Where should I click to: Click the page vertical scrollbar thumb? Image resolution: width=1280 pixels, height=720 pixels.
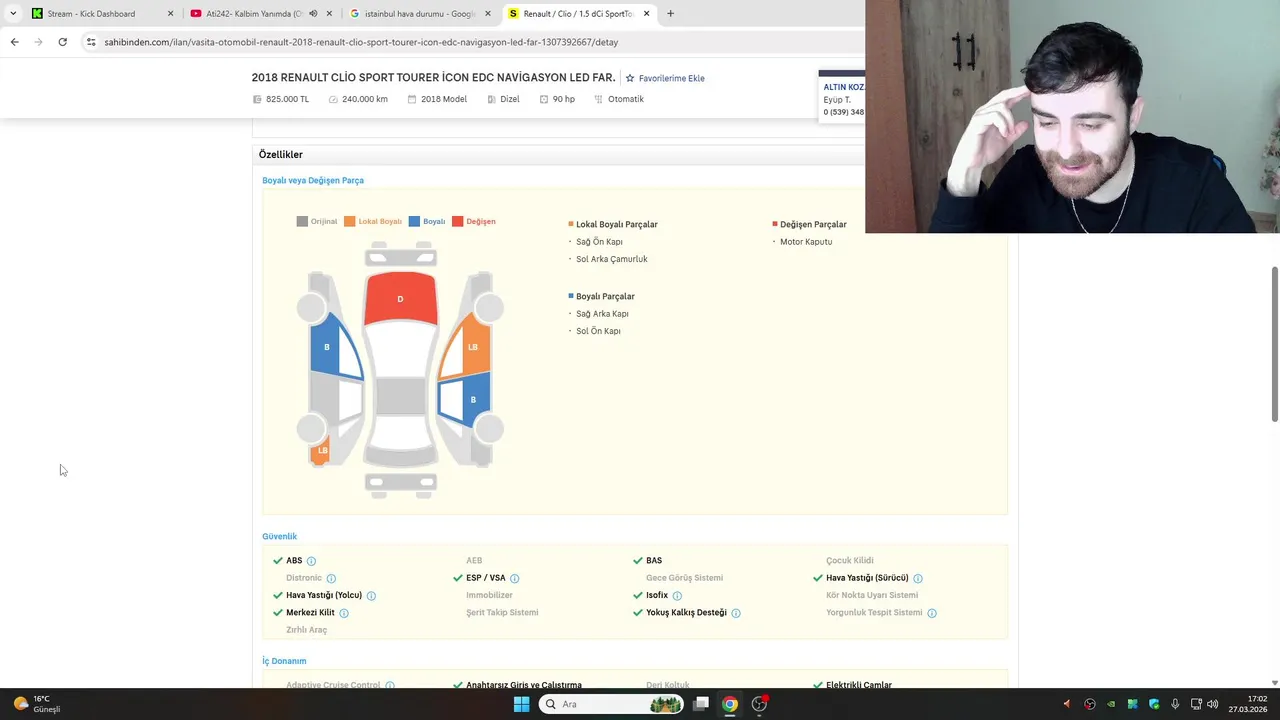[1274, 344]
